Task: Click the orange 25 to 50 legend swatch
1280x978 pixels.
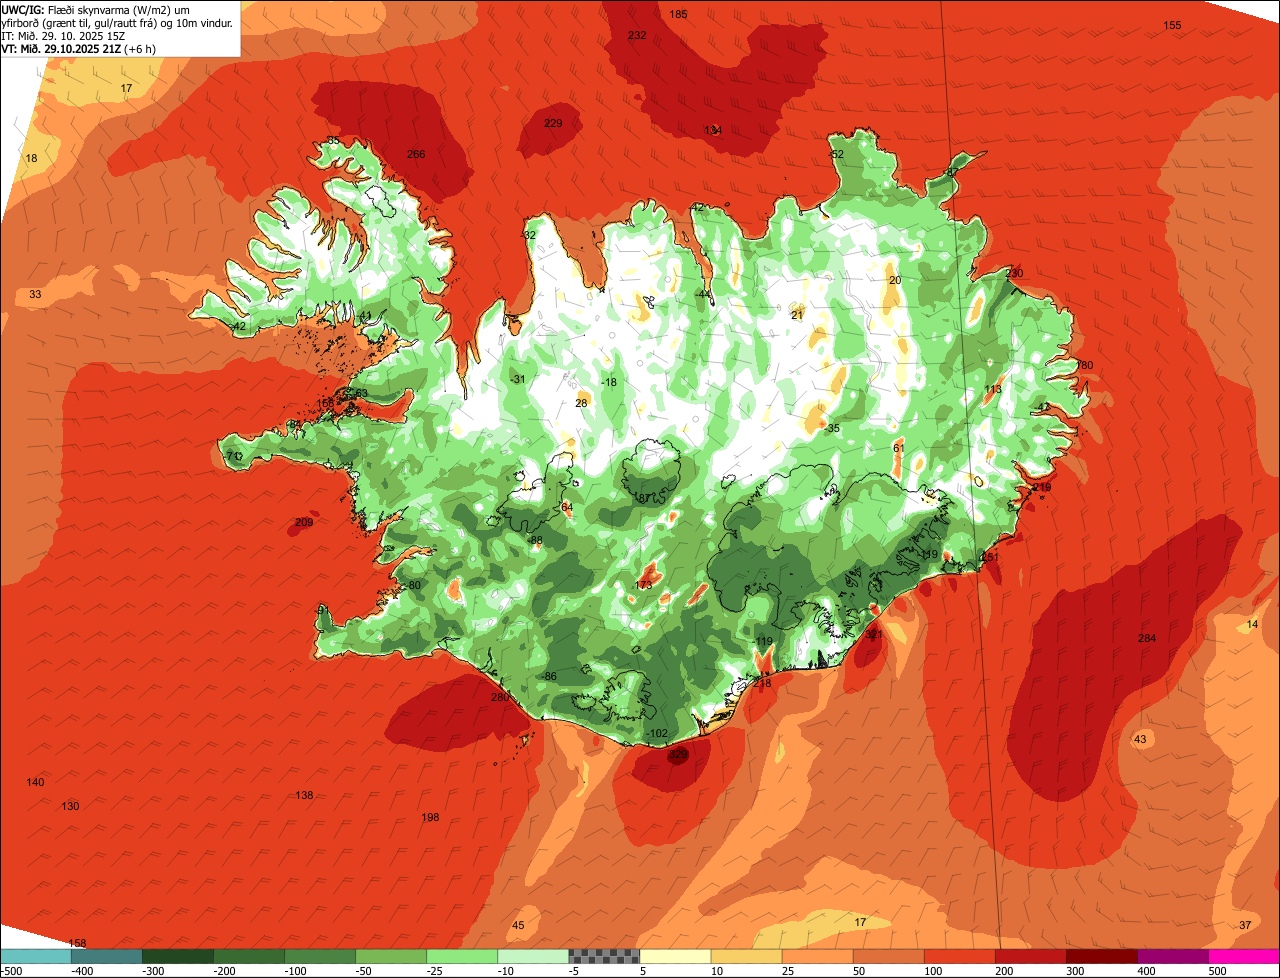Action: [x=817, y=956]
